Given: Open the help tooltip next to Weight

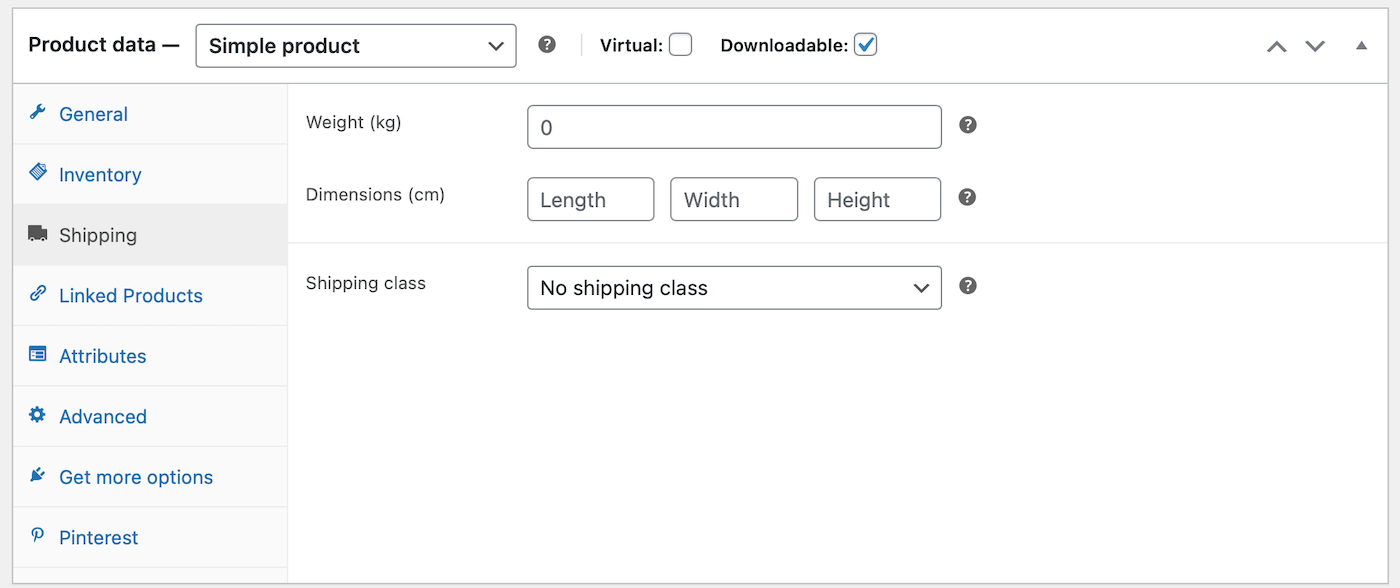Looking at the screenshot, I should (968, 124).
